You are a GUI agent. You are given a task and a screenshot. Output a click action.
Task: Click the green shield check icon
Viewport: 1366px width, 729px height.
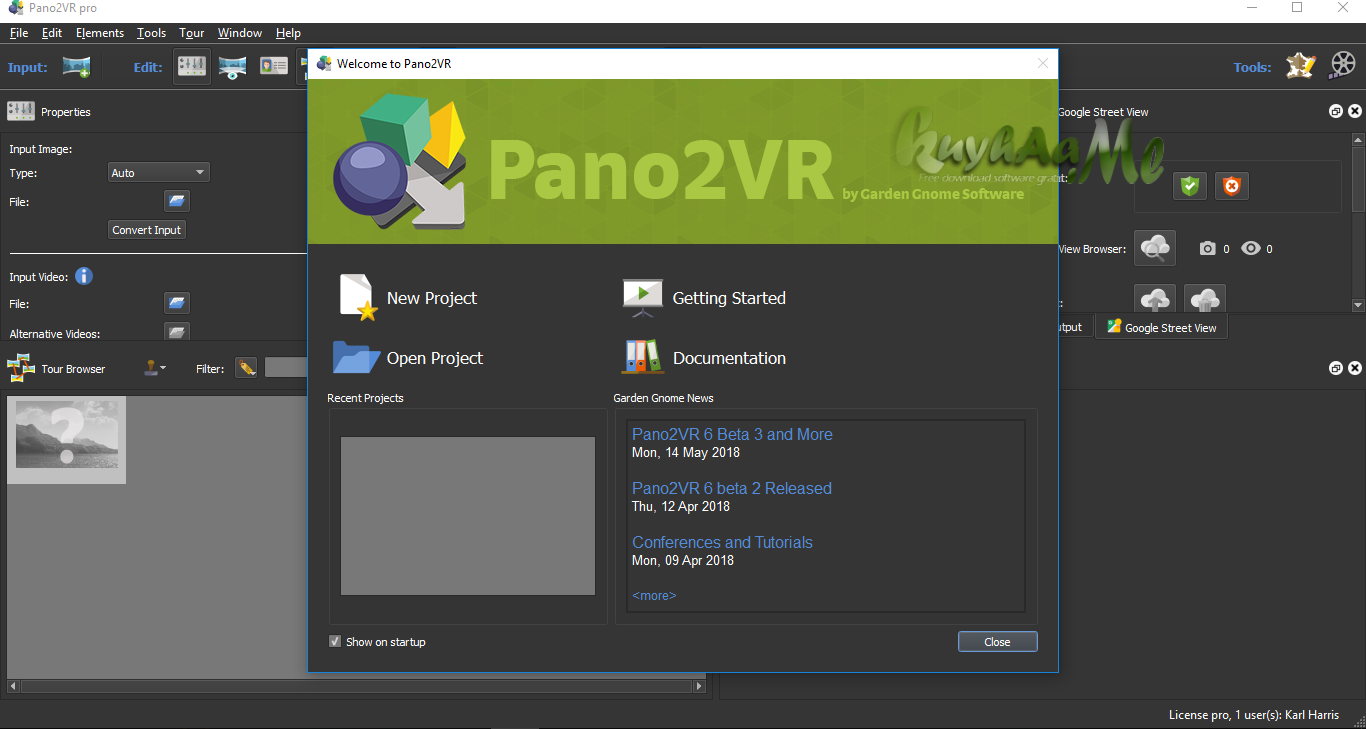coord(1189,186)
